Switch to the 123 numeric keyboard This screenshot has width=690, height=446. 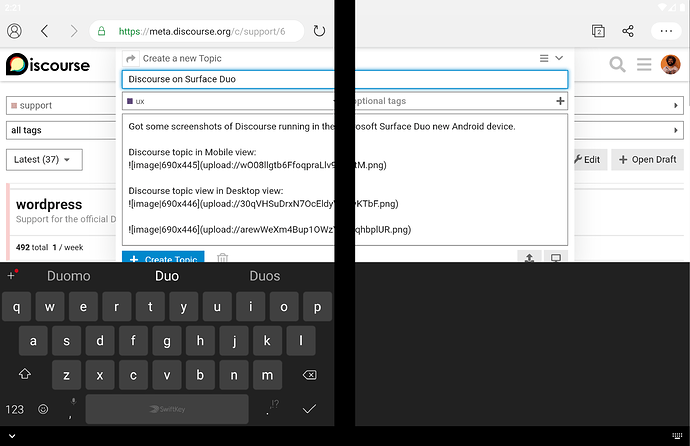pos(15,409)
